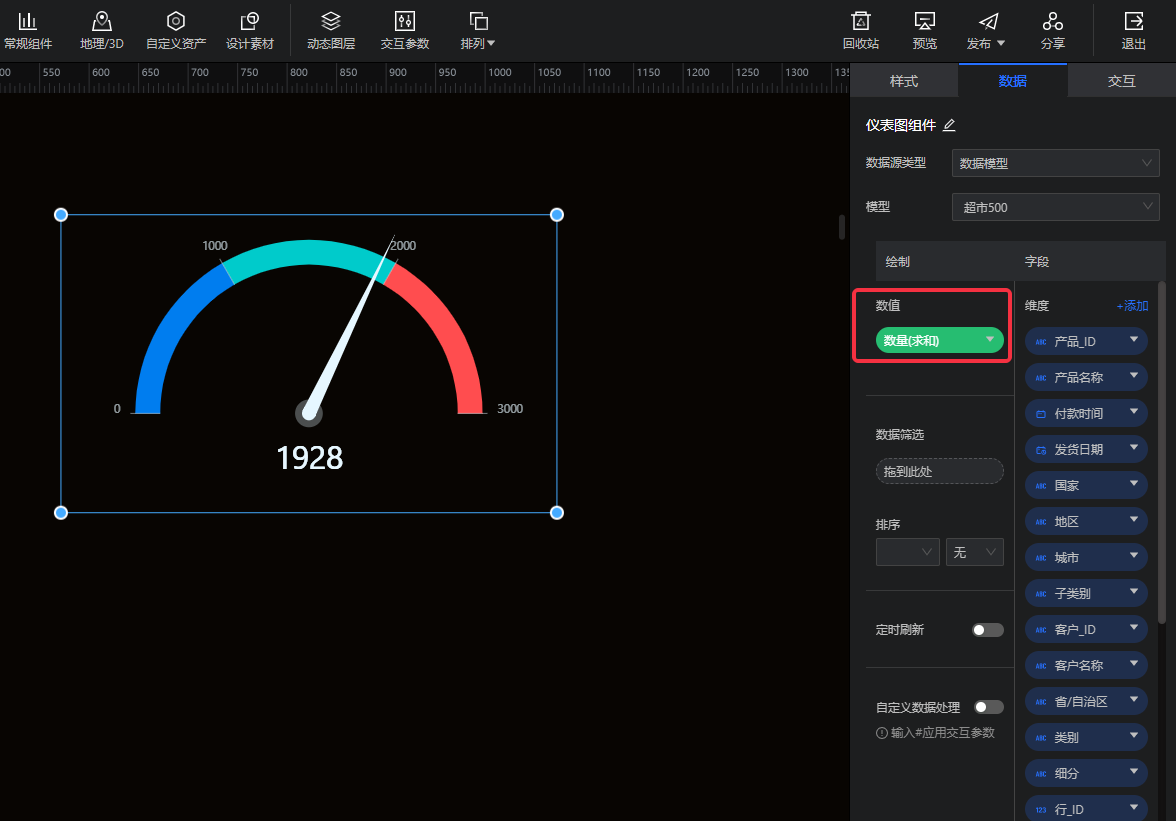Open the 数量(求和) field dropdown arrow
Viewport: 1176px width, 821px height.
(990, 340)
